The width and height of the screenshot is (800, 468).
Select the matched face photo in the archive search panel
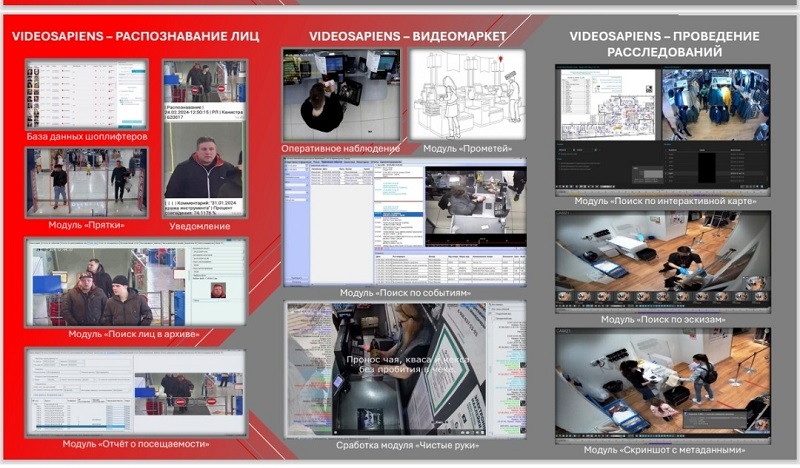tap(218, 290)
